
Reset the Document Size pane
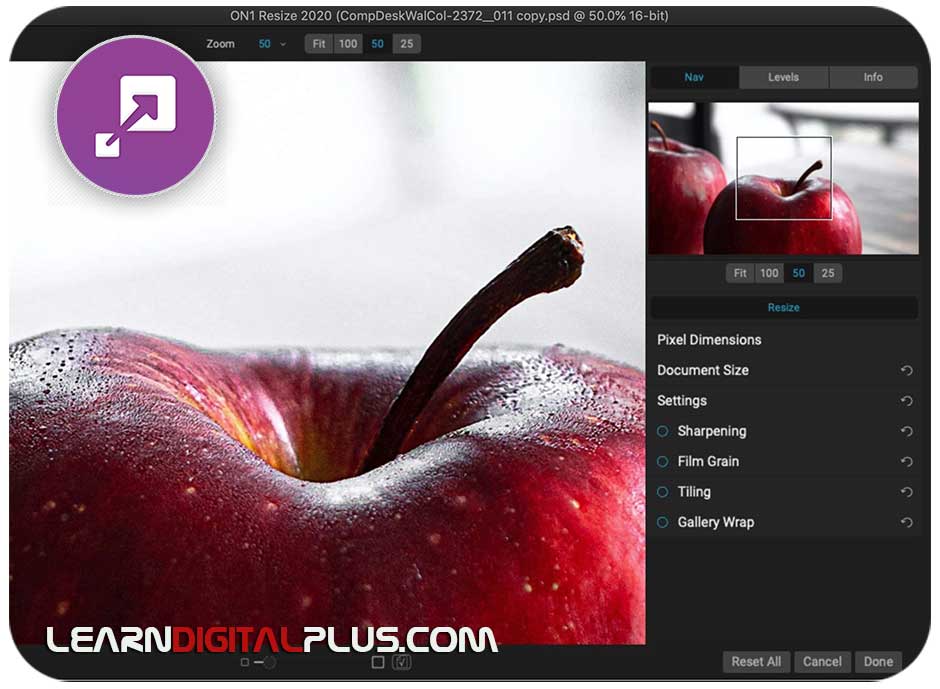(906, 371)
